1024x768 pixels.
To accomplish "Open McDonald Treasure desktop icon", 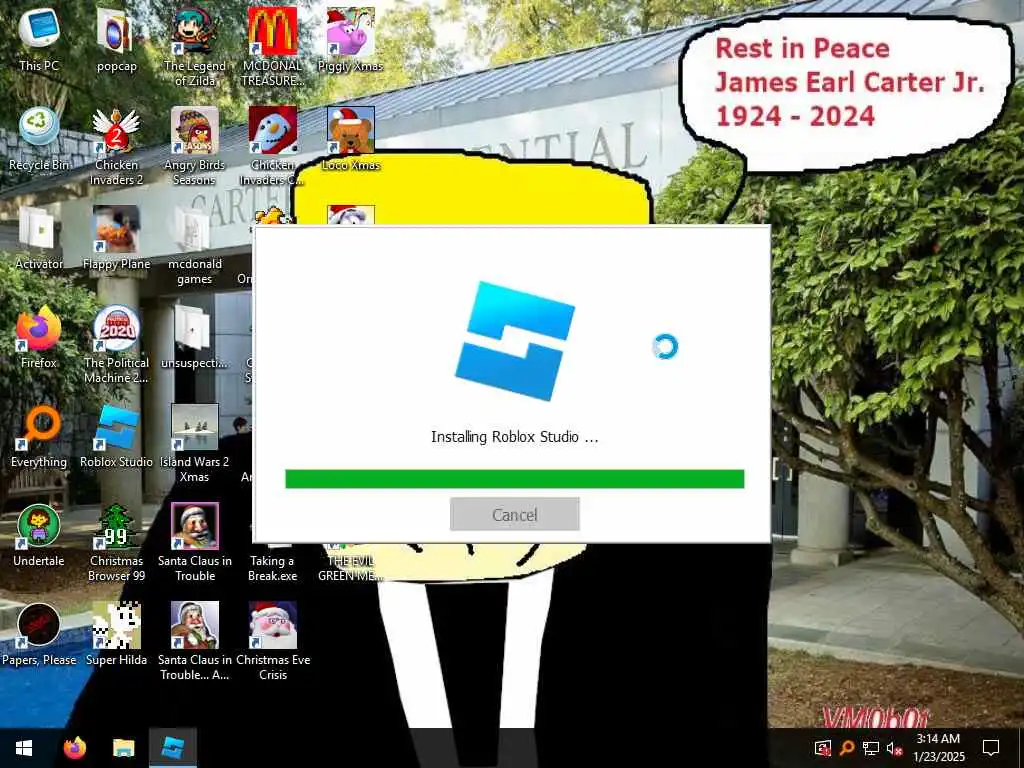I will pyautogui.click(x=273, y=47).
